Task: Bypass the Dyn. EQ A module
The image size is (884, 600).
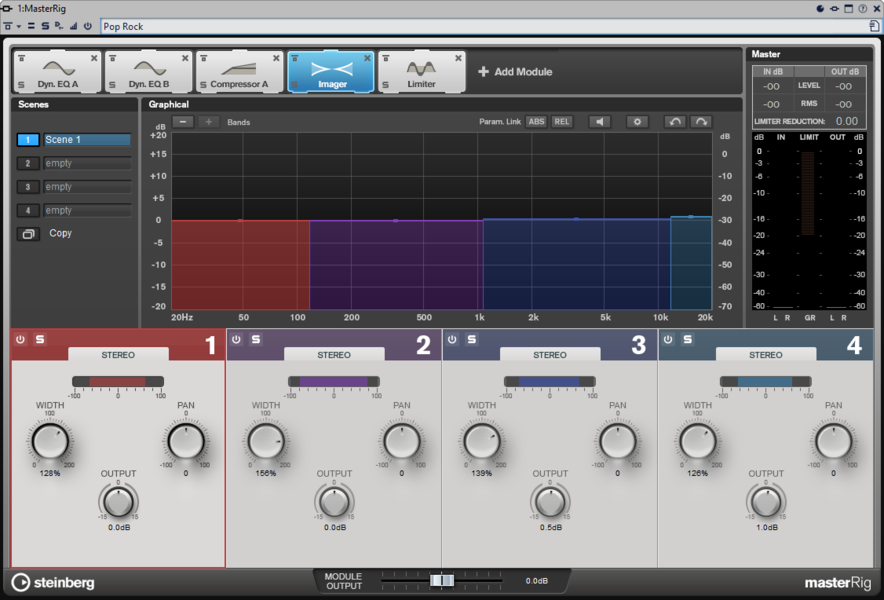Action: click(21, 58)
